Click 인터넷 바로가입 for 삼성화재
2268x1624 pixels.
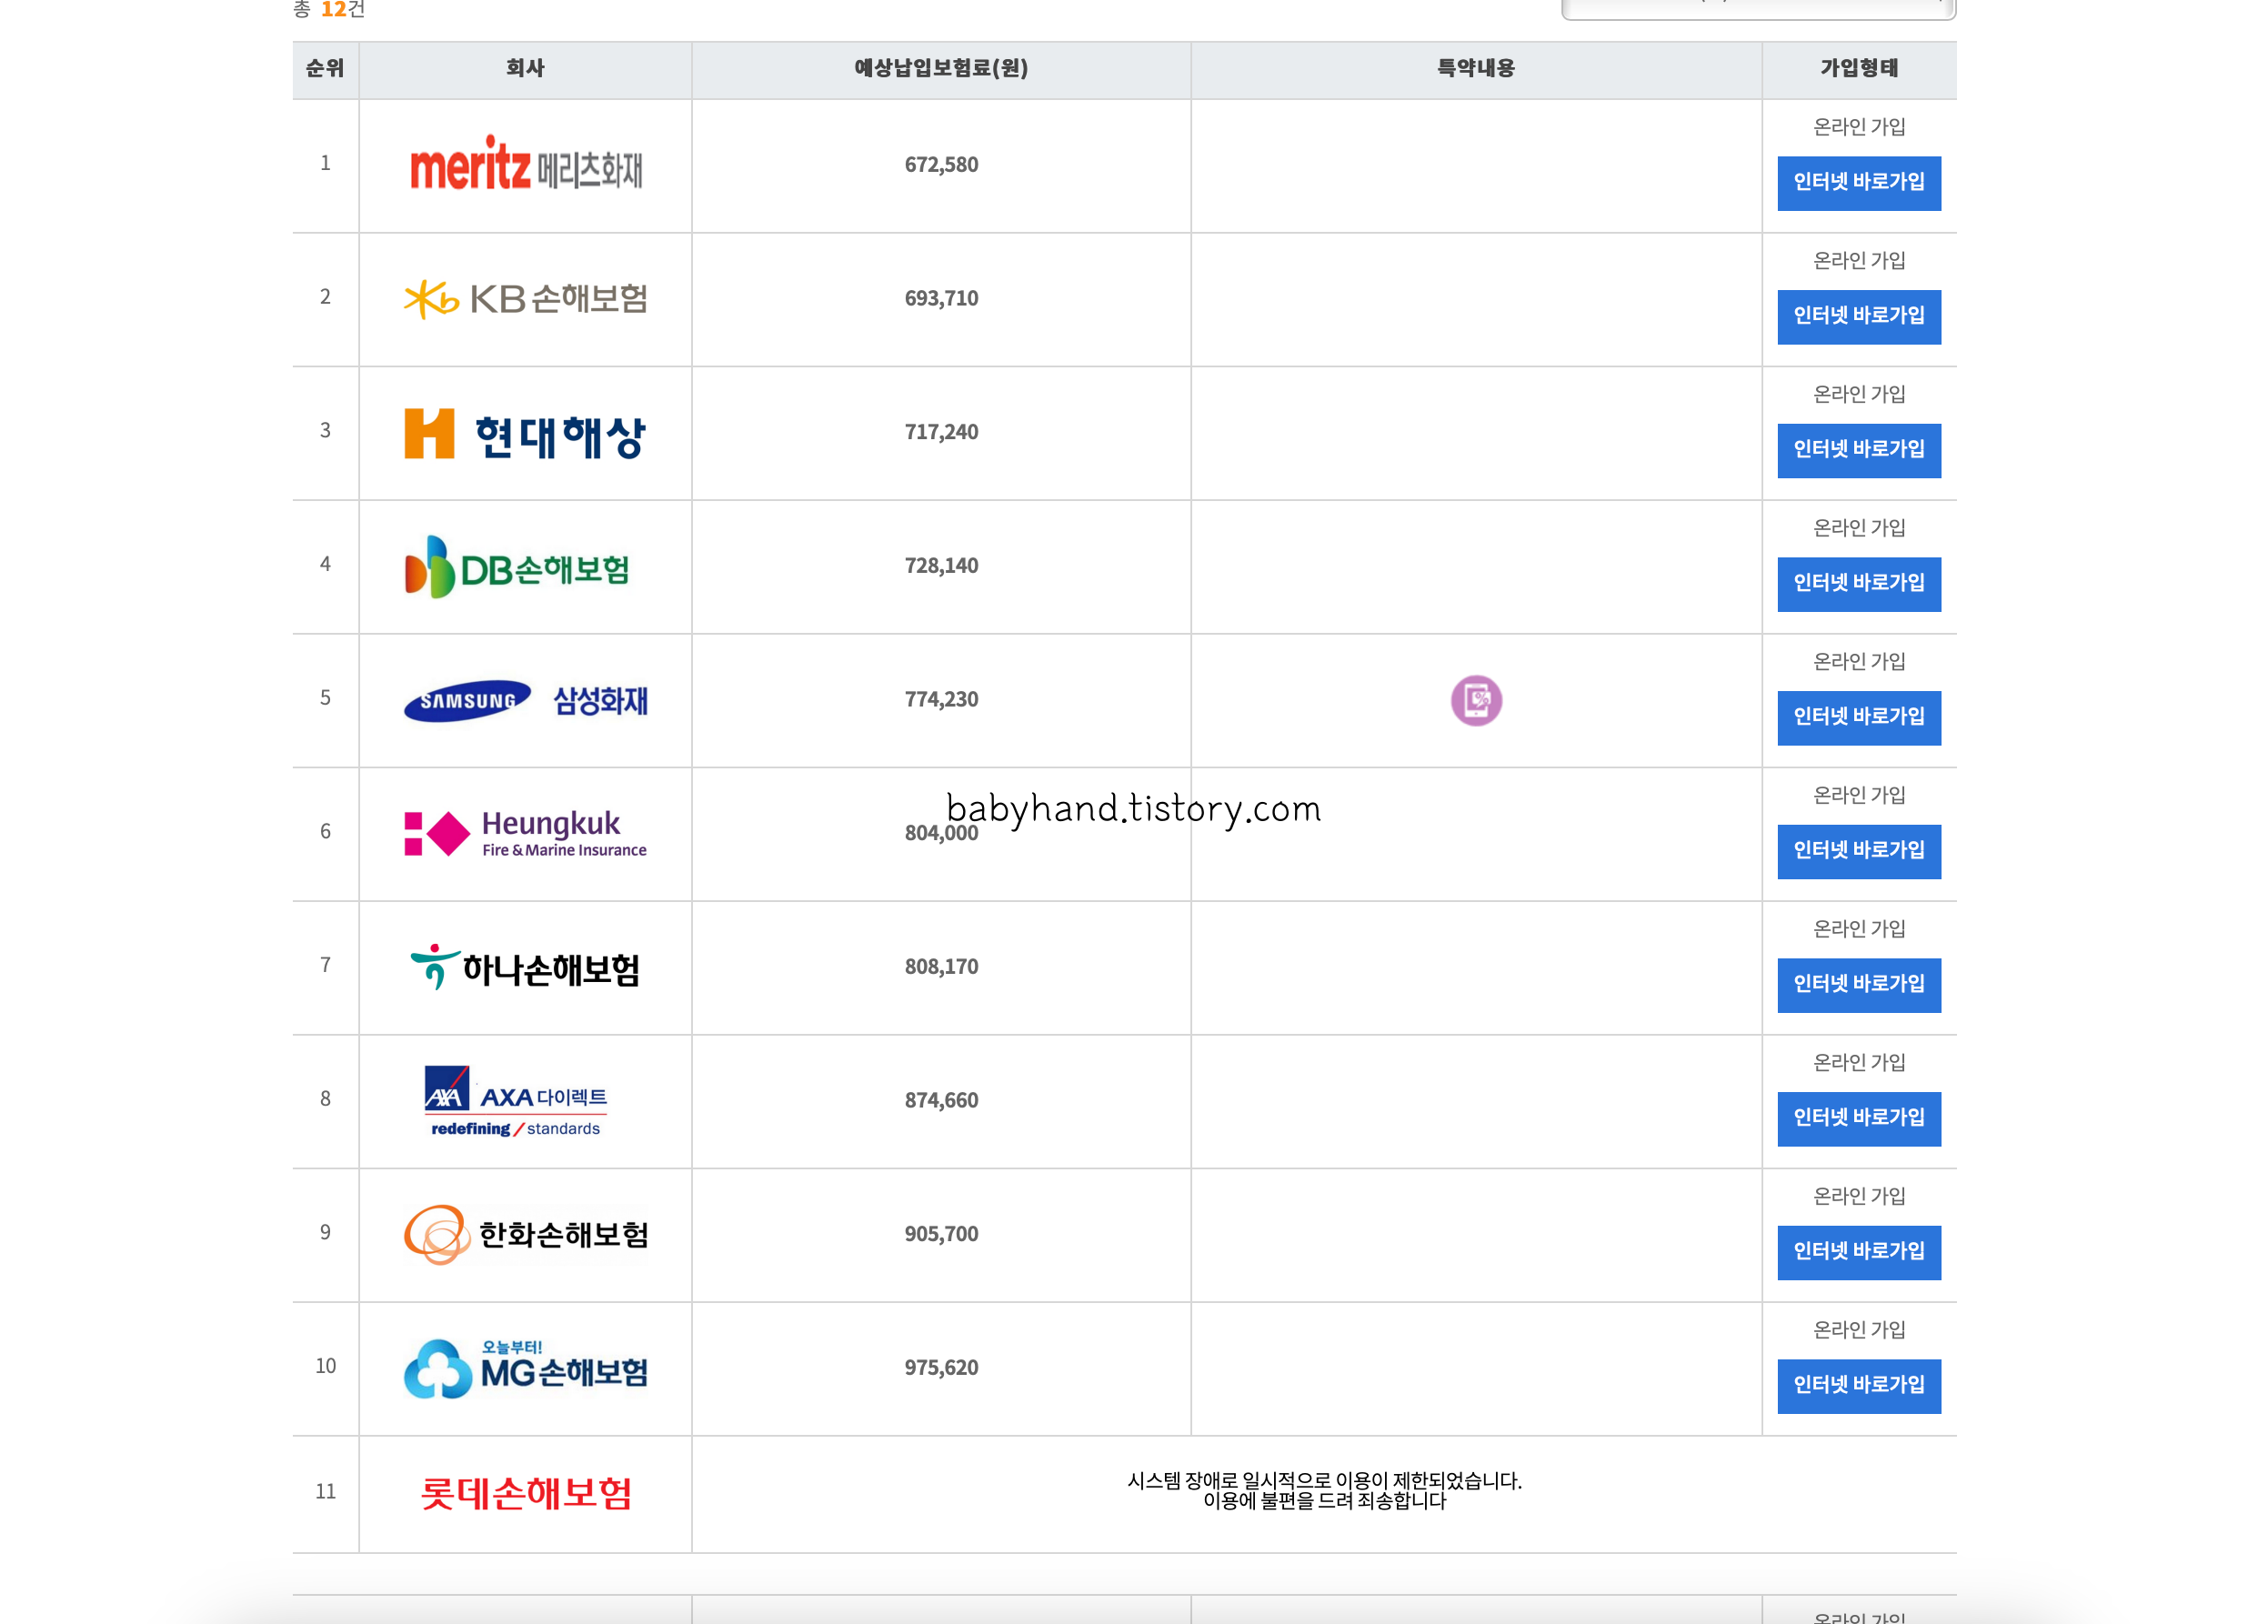pos(1859,718)
